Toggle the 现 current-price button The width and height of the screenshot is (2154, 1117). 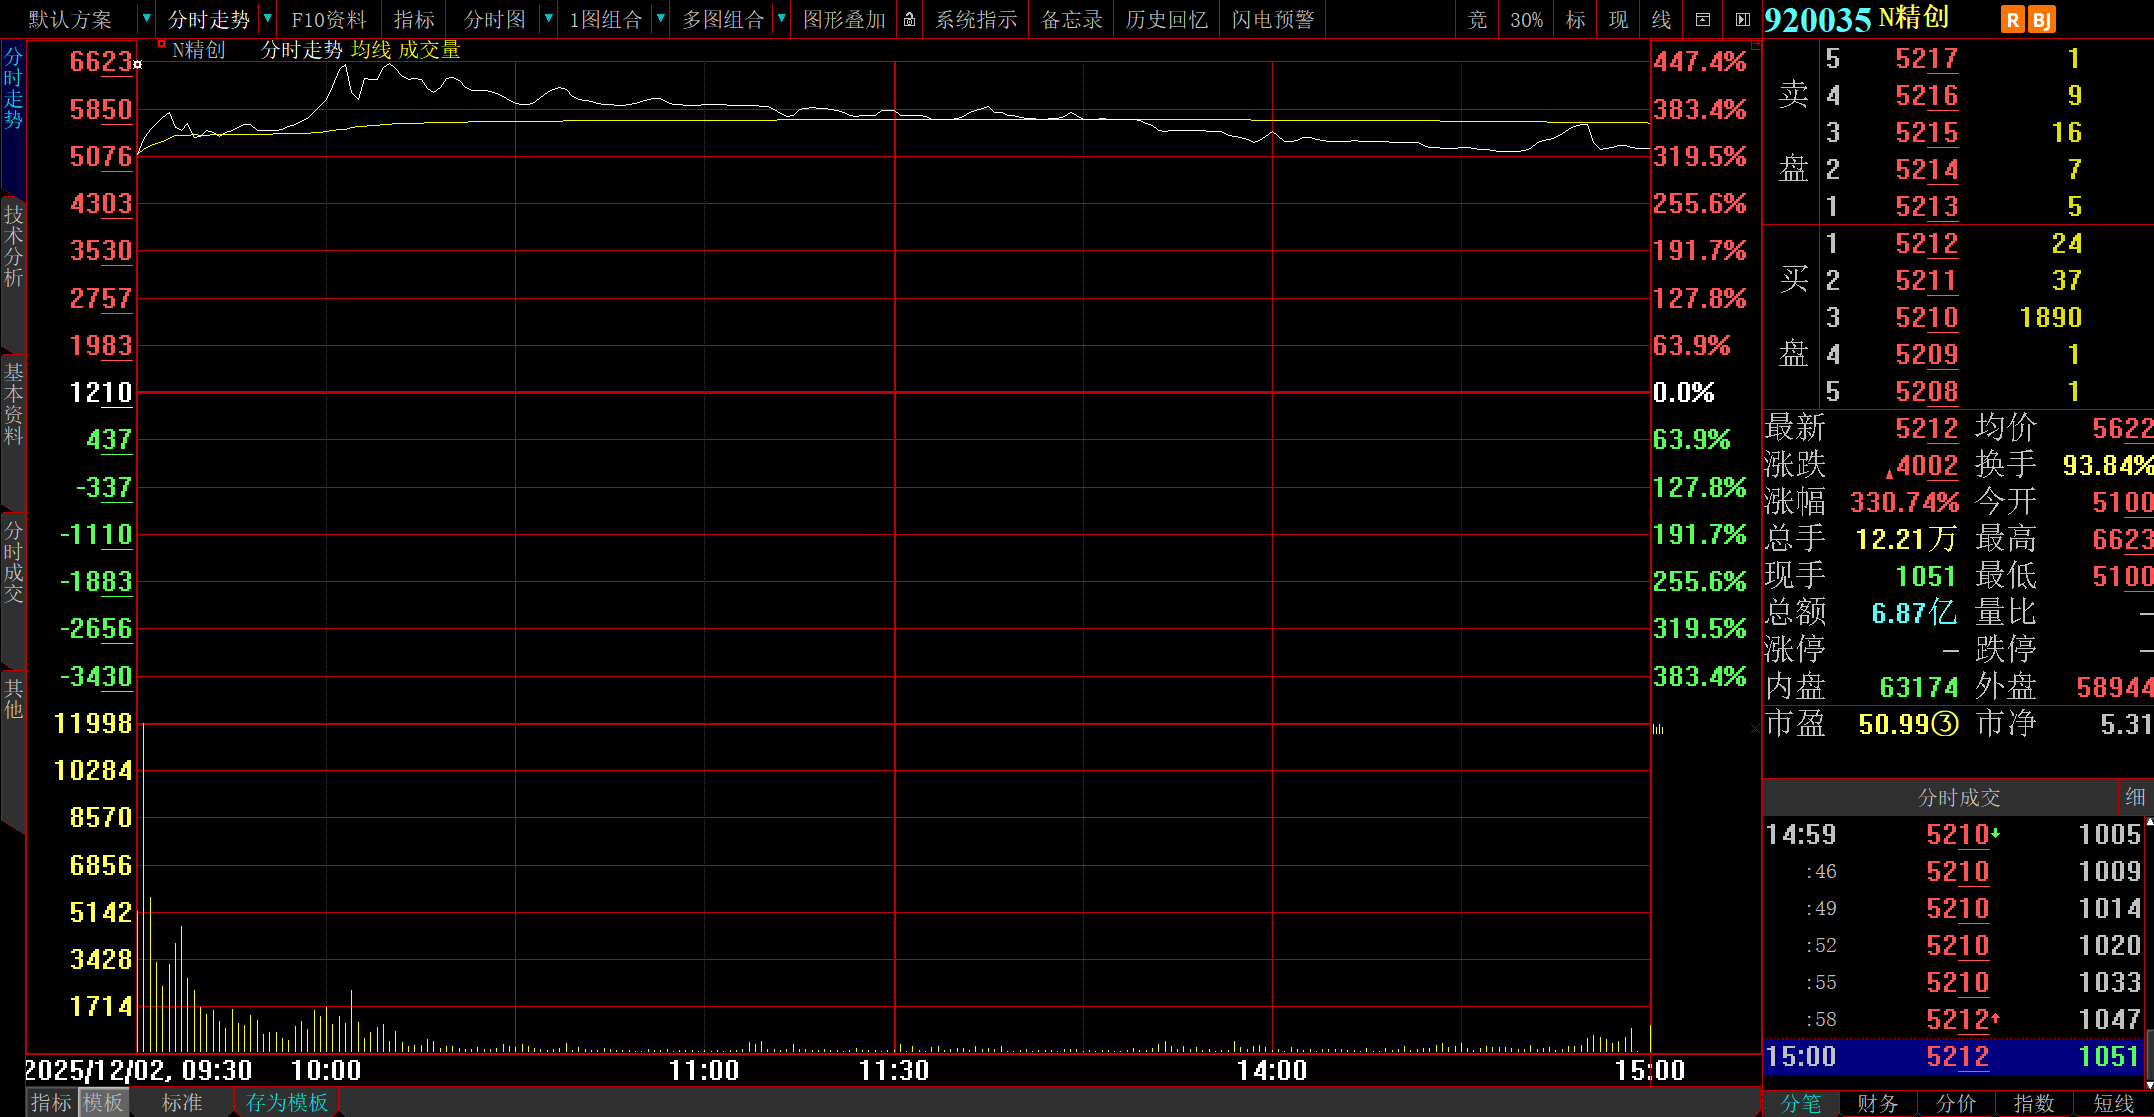click(x=1619, y=19)
